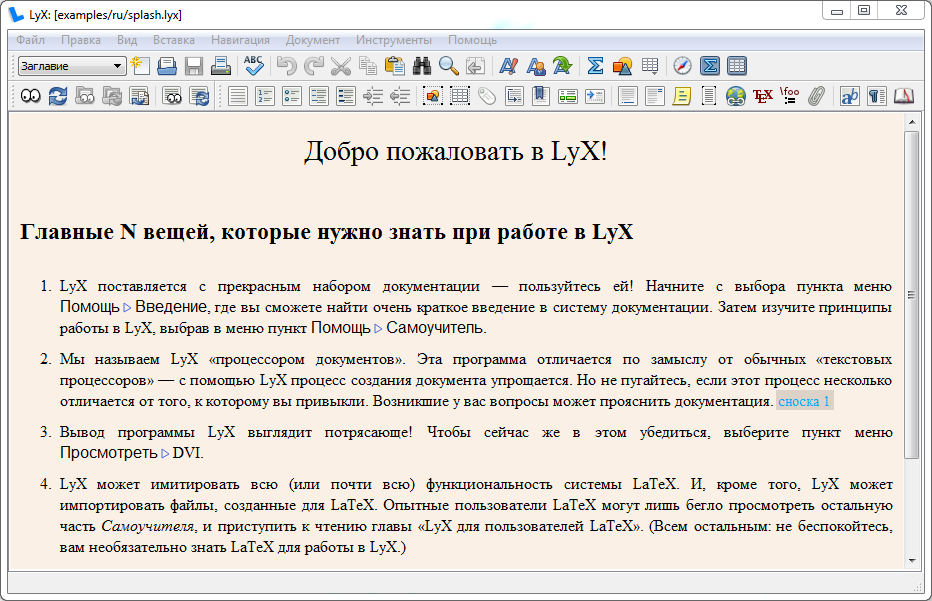The image size is (932, 601).
Task: Open the thesaurus with the open book icon
Action: pos(903,96)
